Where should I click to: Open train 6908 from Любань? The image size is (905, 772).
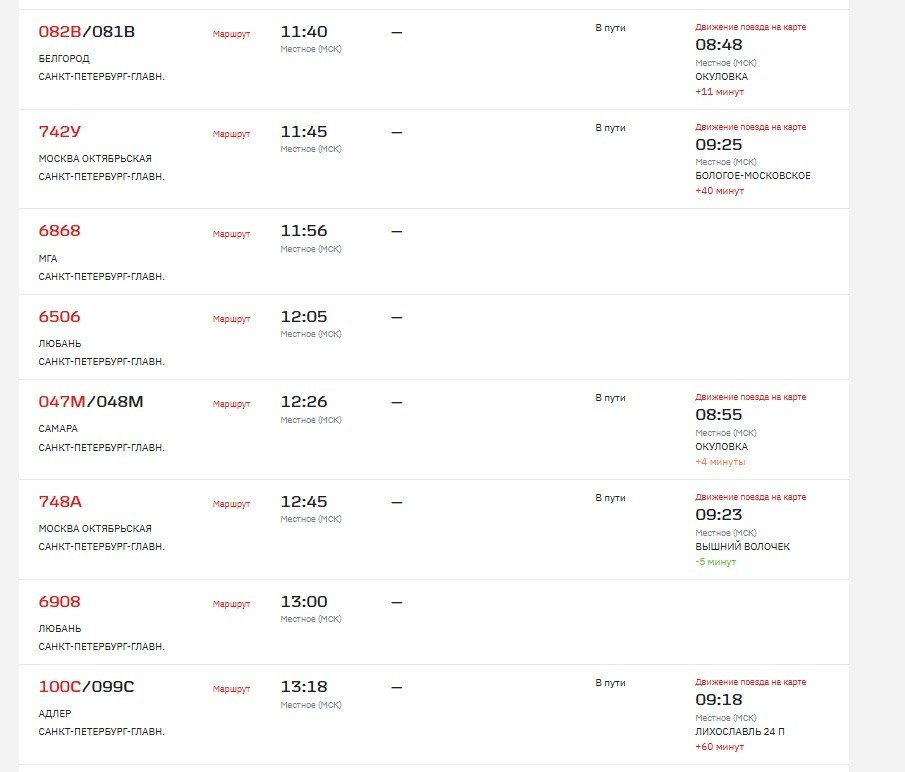pos(59,602)
